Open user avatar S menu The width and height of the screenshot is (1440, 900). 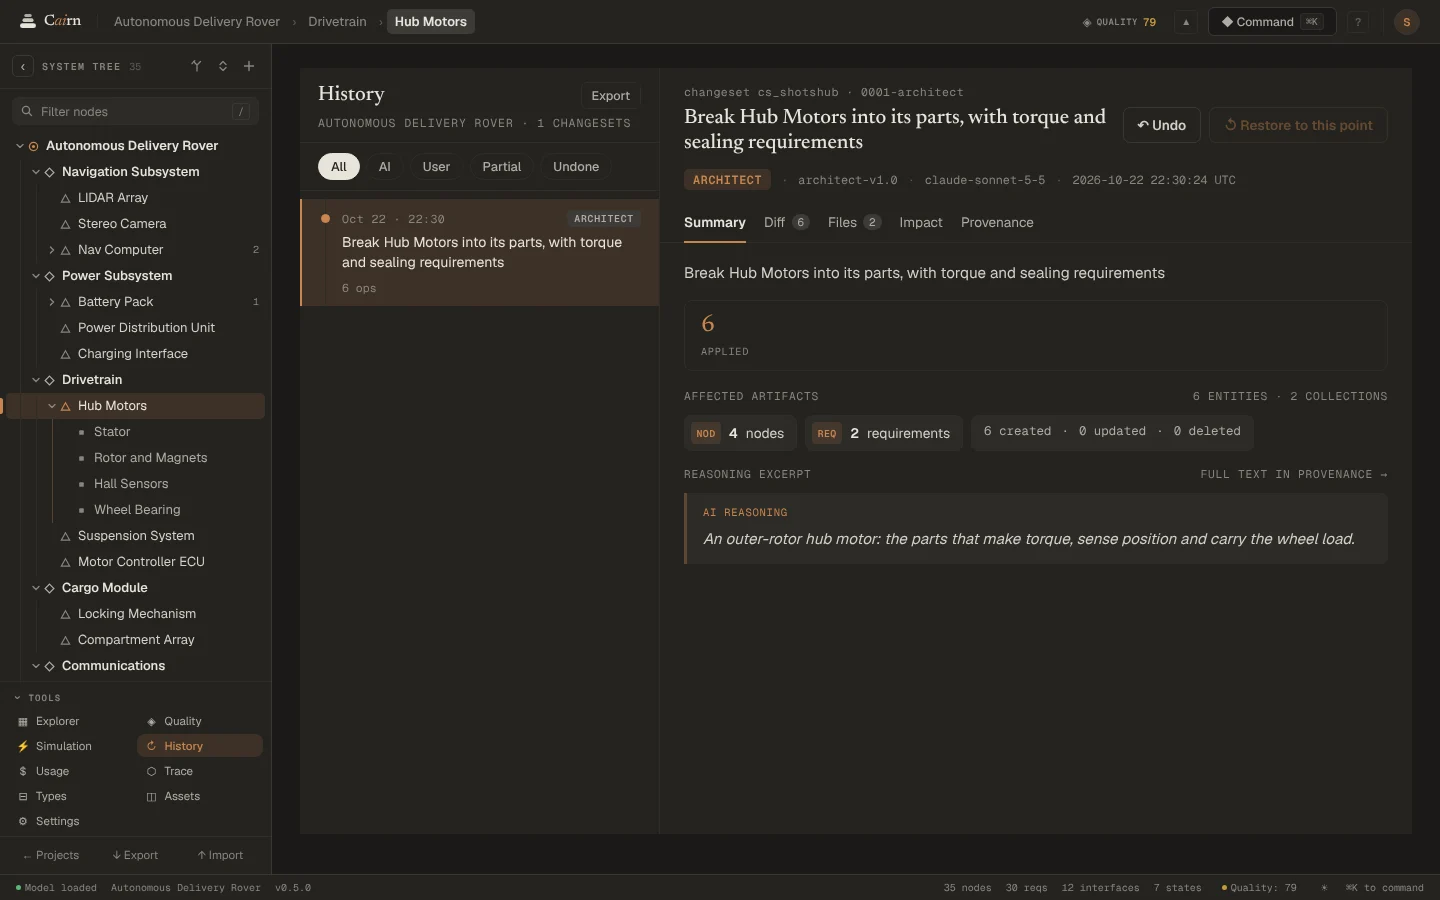coord(1406,22)
